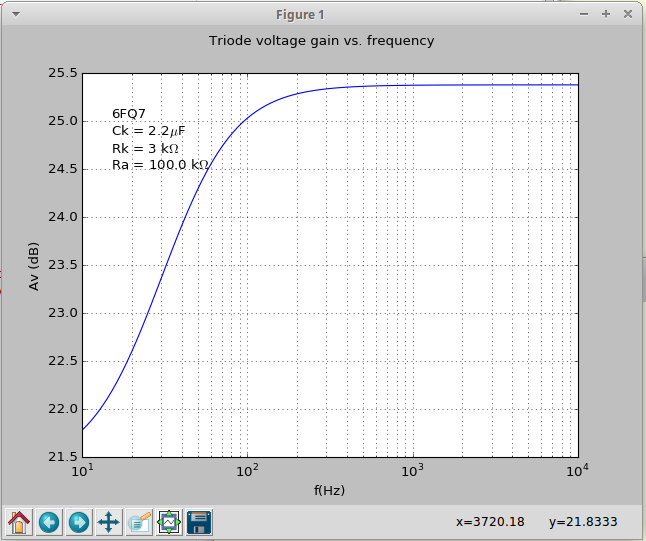Click the 25.5 y-axis tick label
Image resolution: width=646 pixels, height=541 pixels.
coord(63,73)
